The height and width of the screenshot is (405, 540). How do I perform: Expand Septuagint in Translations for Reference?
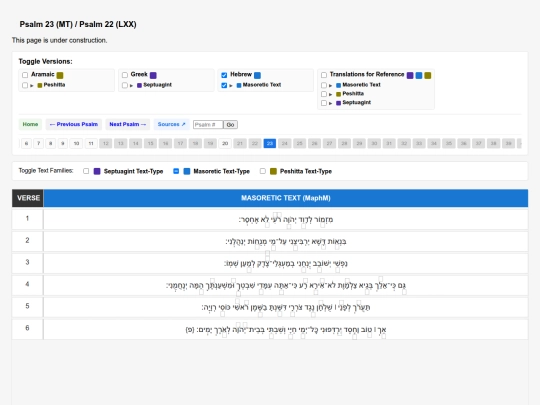coord(330,103)
